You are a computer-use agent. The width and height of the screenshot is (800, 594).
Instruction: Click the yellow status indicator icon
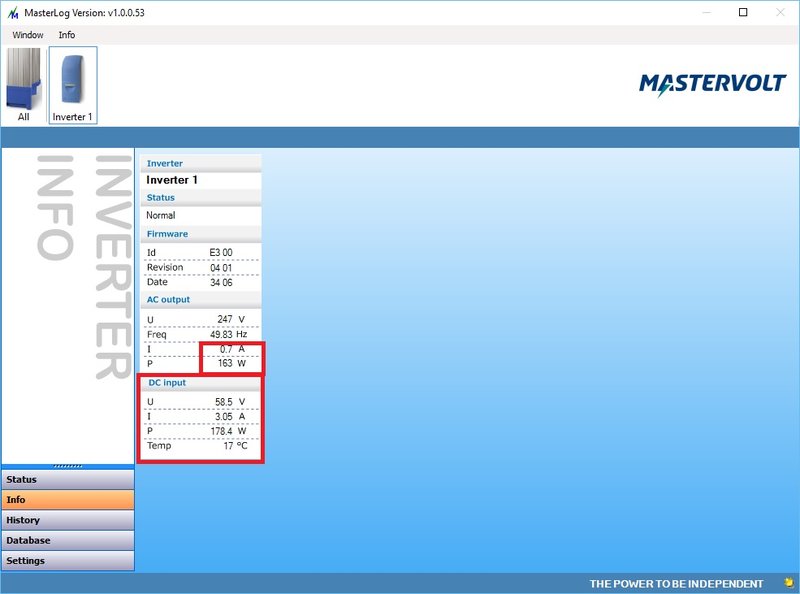point(790,582)
